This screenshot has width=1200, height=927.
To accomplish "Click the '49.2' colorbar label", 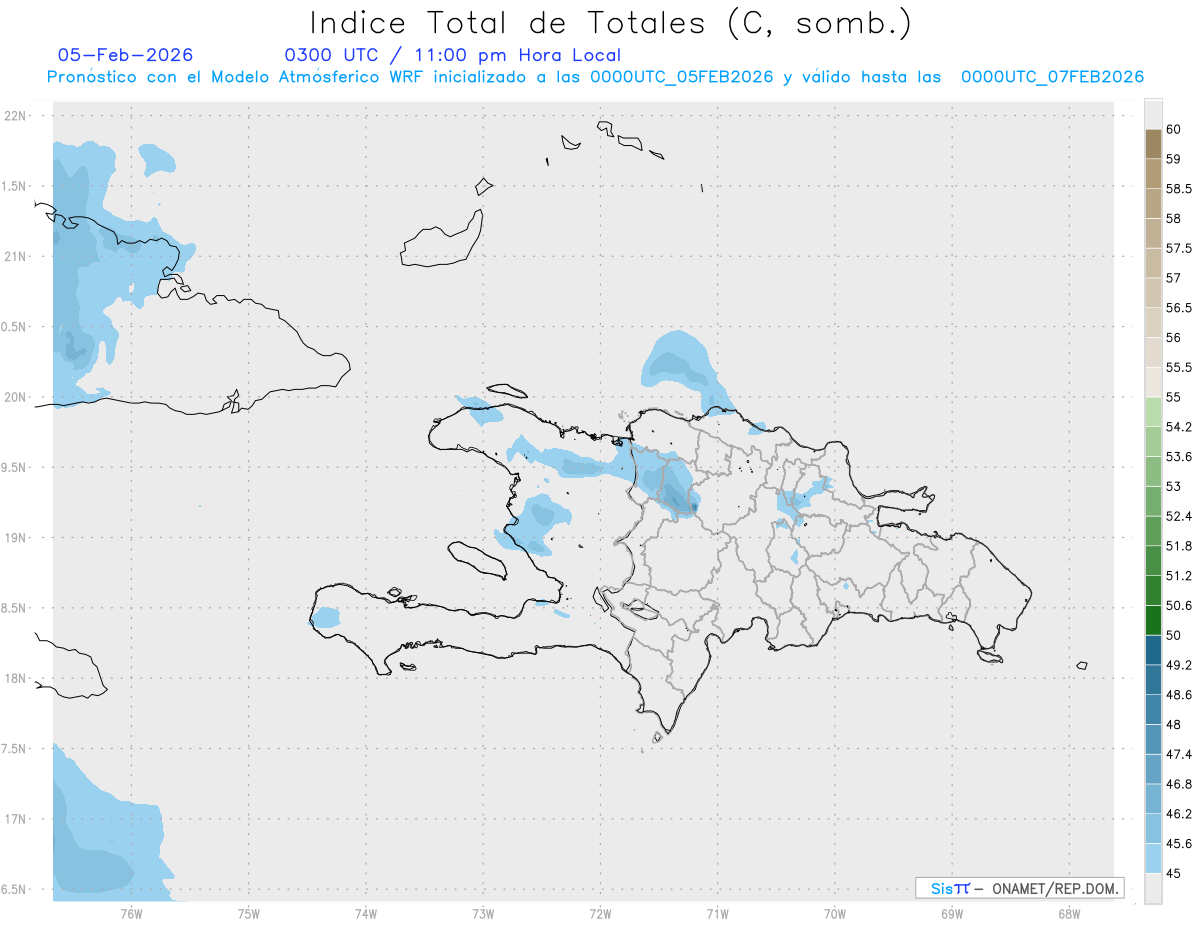I will 1178,665.
